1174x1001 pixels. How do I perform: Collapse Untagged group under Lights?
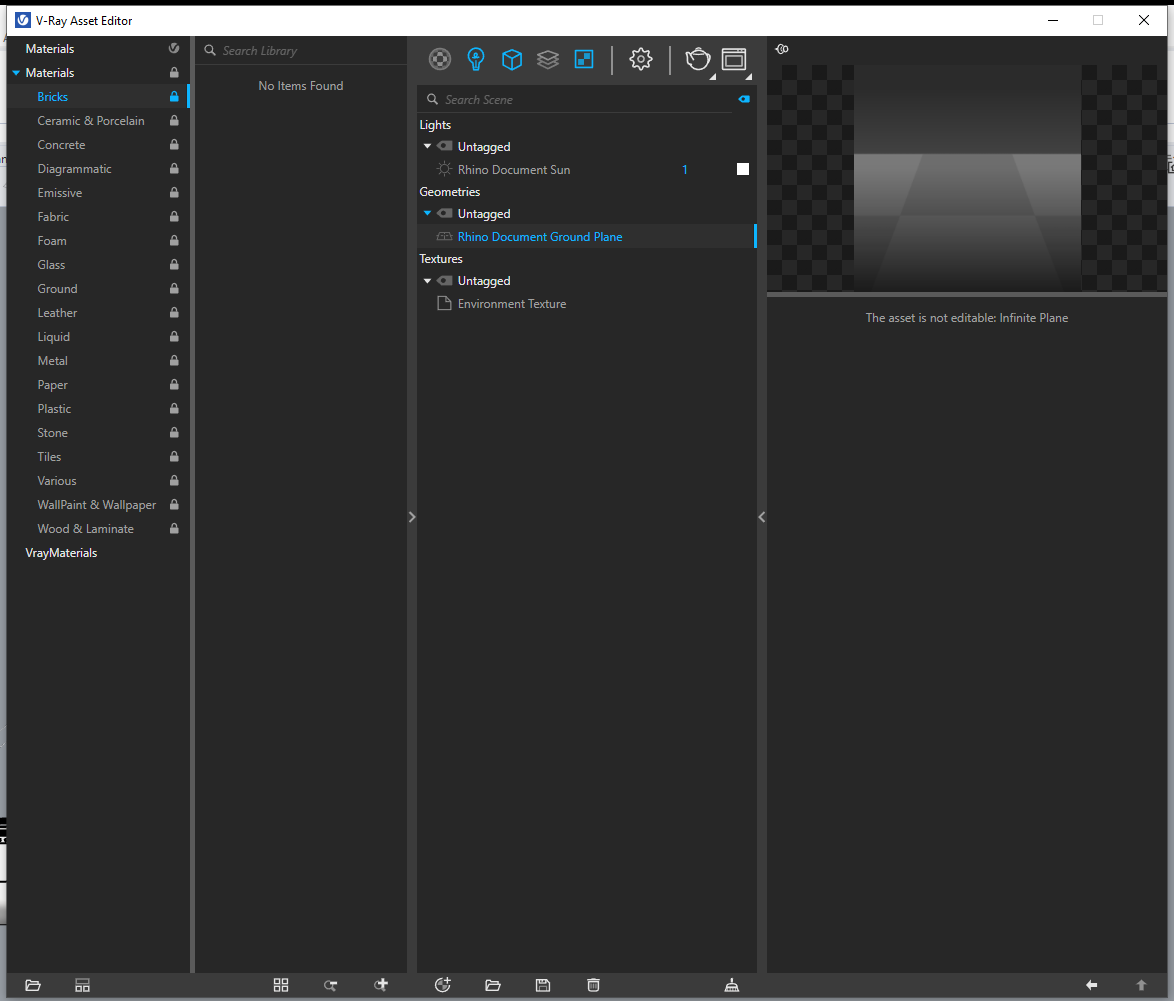point(428,146)
